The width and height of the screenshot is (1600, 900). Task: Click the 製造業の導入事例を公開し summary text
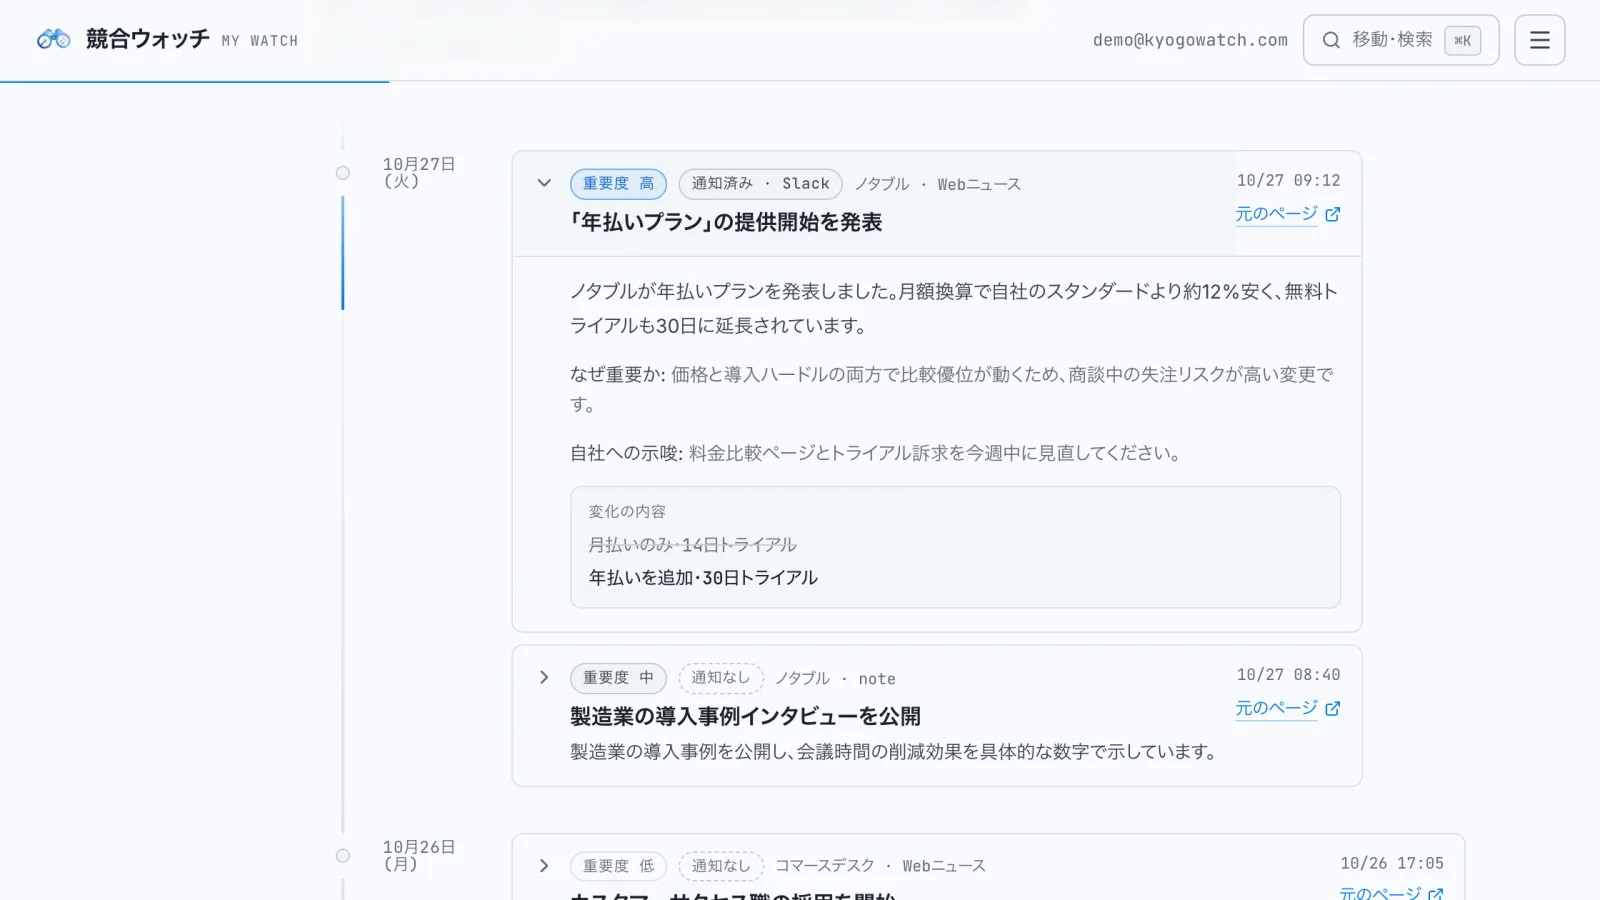[x=896, y=752]
